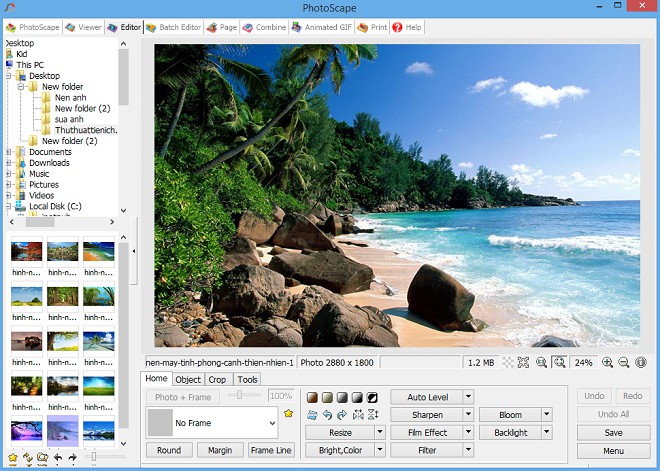
Task: Click the zoom in magnifier icon
Action: [x=607, y=362]
